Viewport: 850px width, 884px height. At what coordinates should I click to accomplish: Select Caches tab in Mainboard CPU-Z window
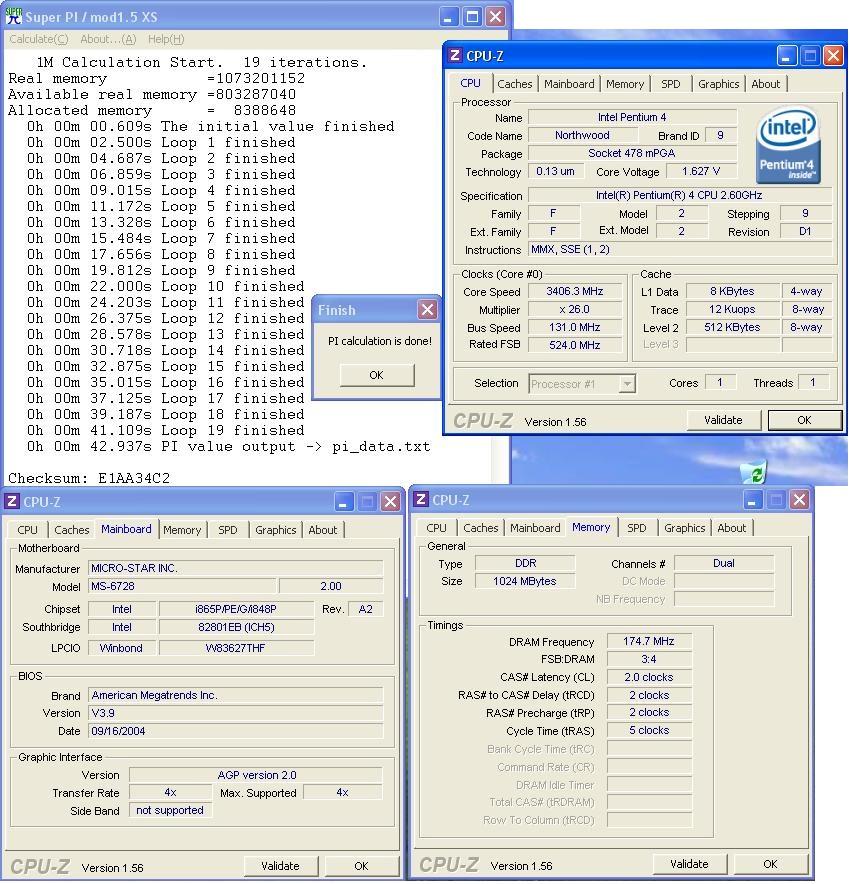click(72, 530)
